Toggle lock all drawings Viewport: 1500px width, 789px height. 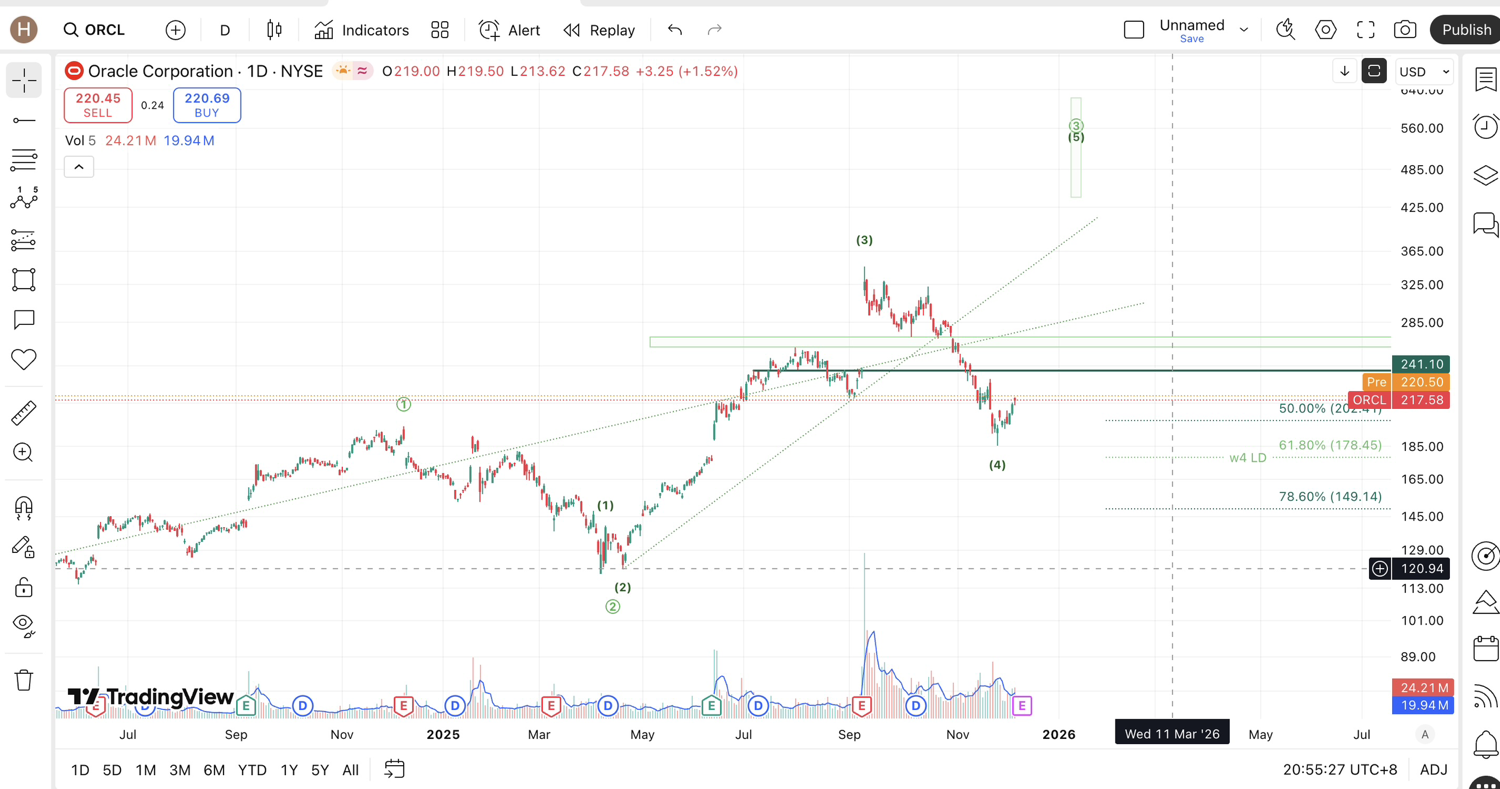point(24,587)
